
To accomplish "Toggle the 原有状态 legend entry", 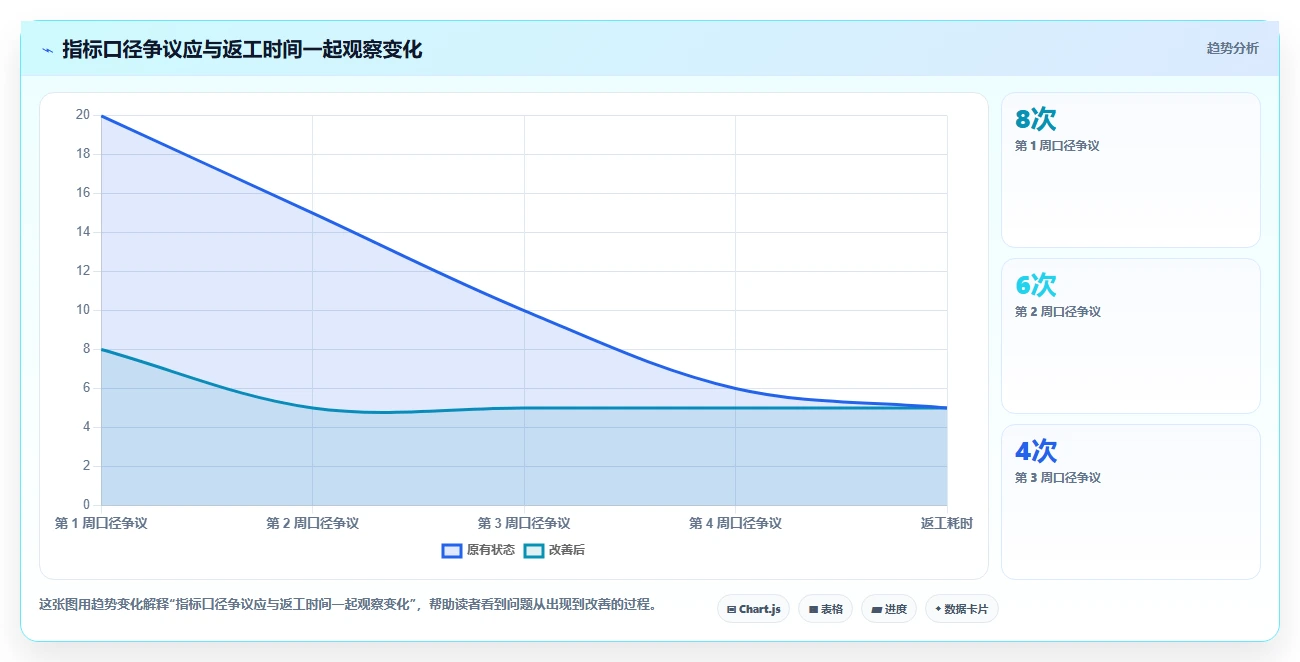I will pos(478,550).
